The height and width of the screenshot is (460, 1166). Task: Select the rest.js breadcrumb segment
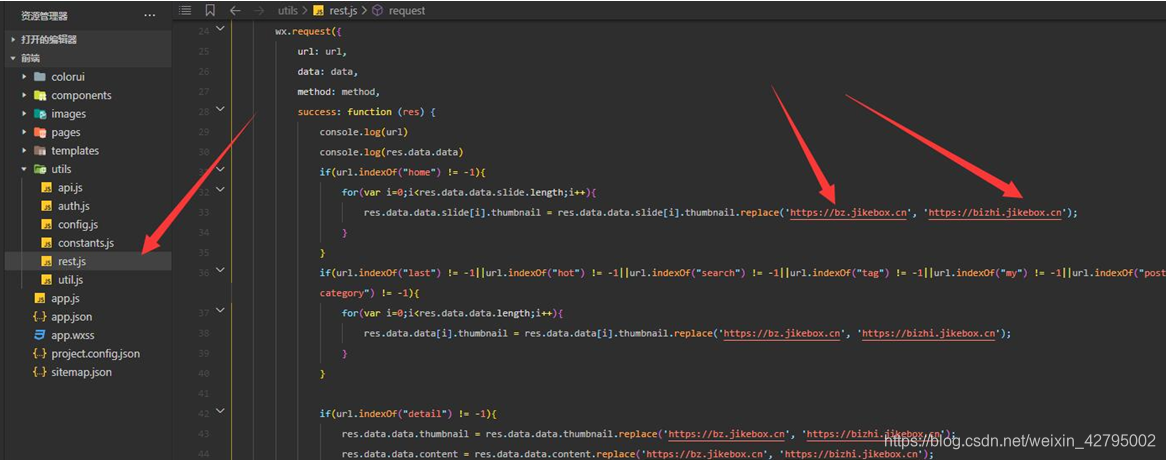(x=344, y=10)
